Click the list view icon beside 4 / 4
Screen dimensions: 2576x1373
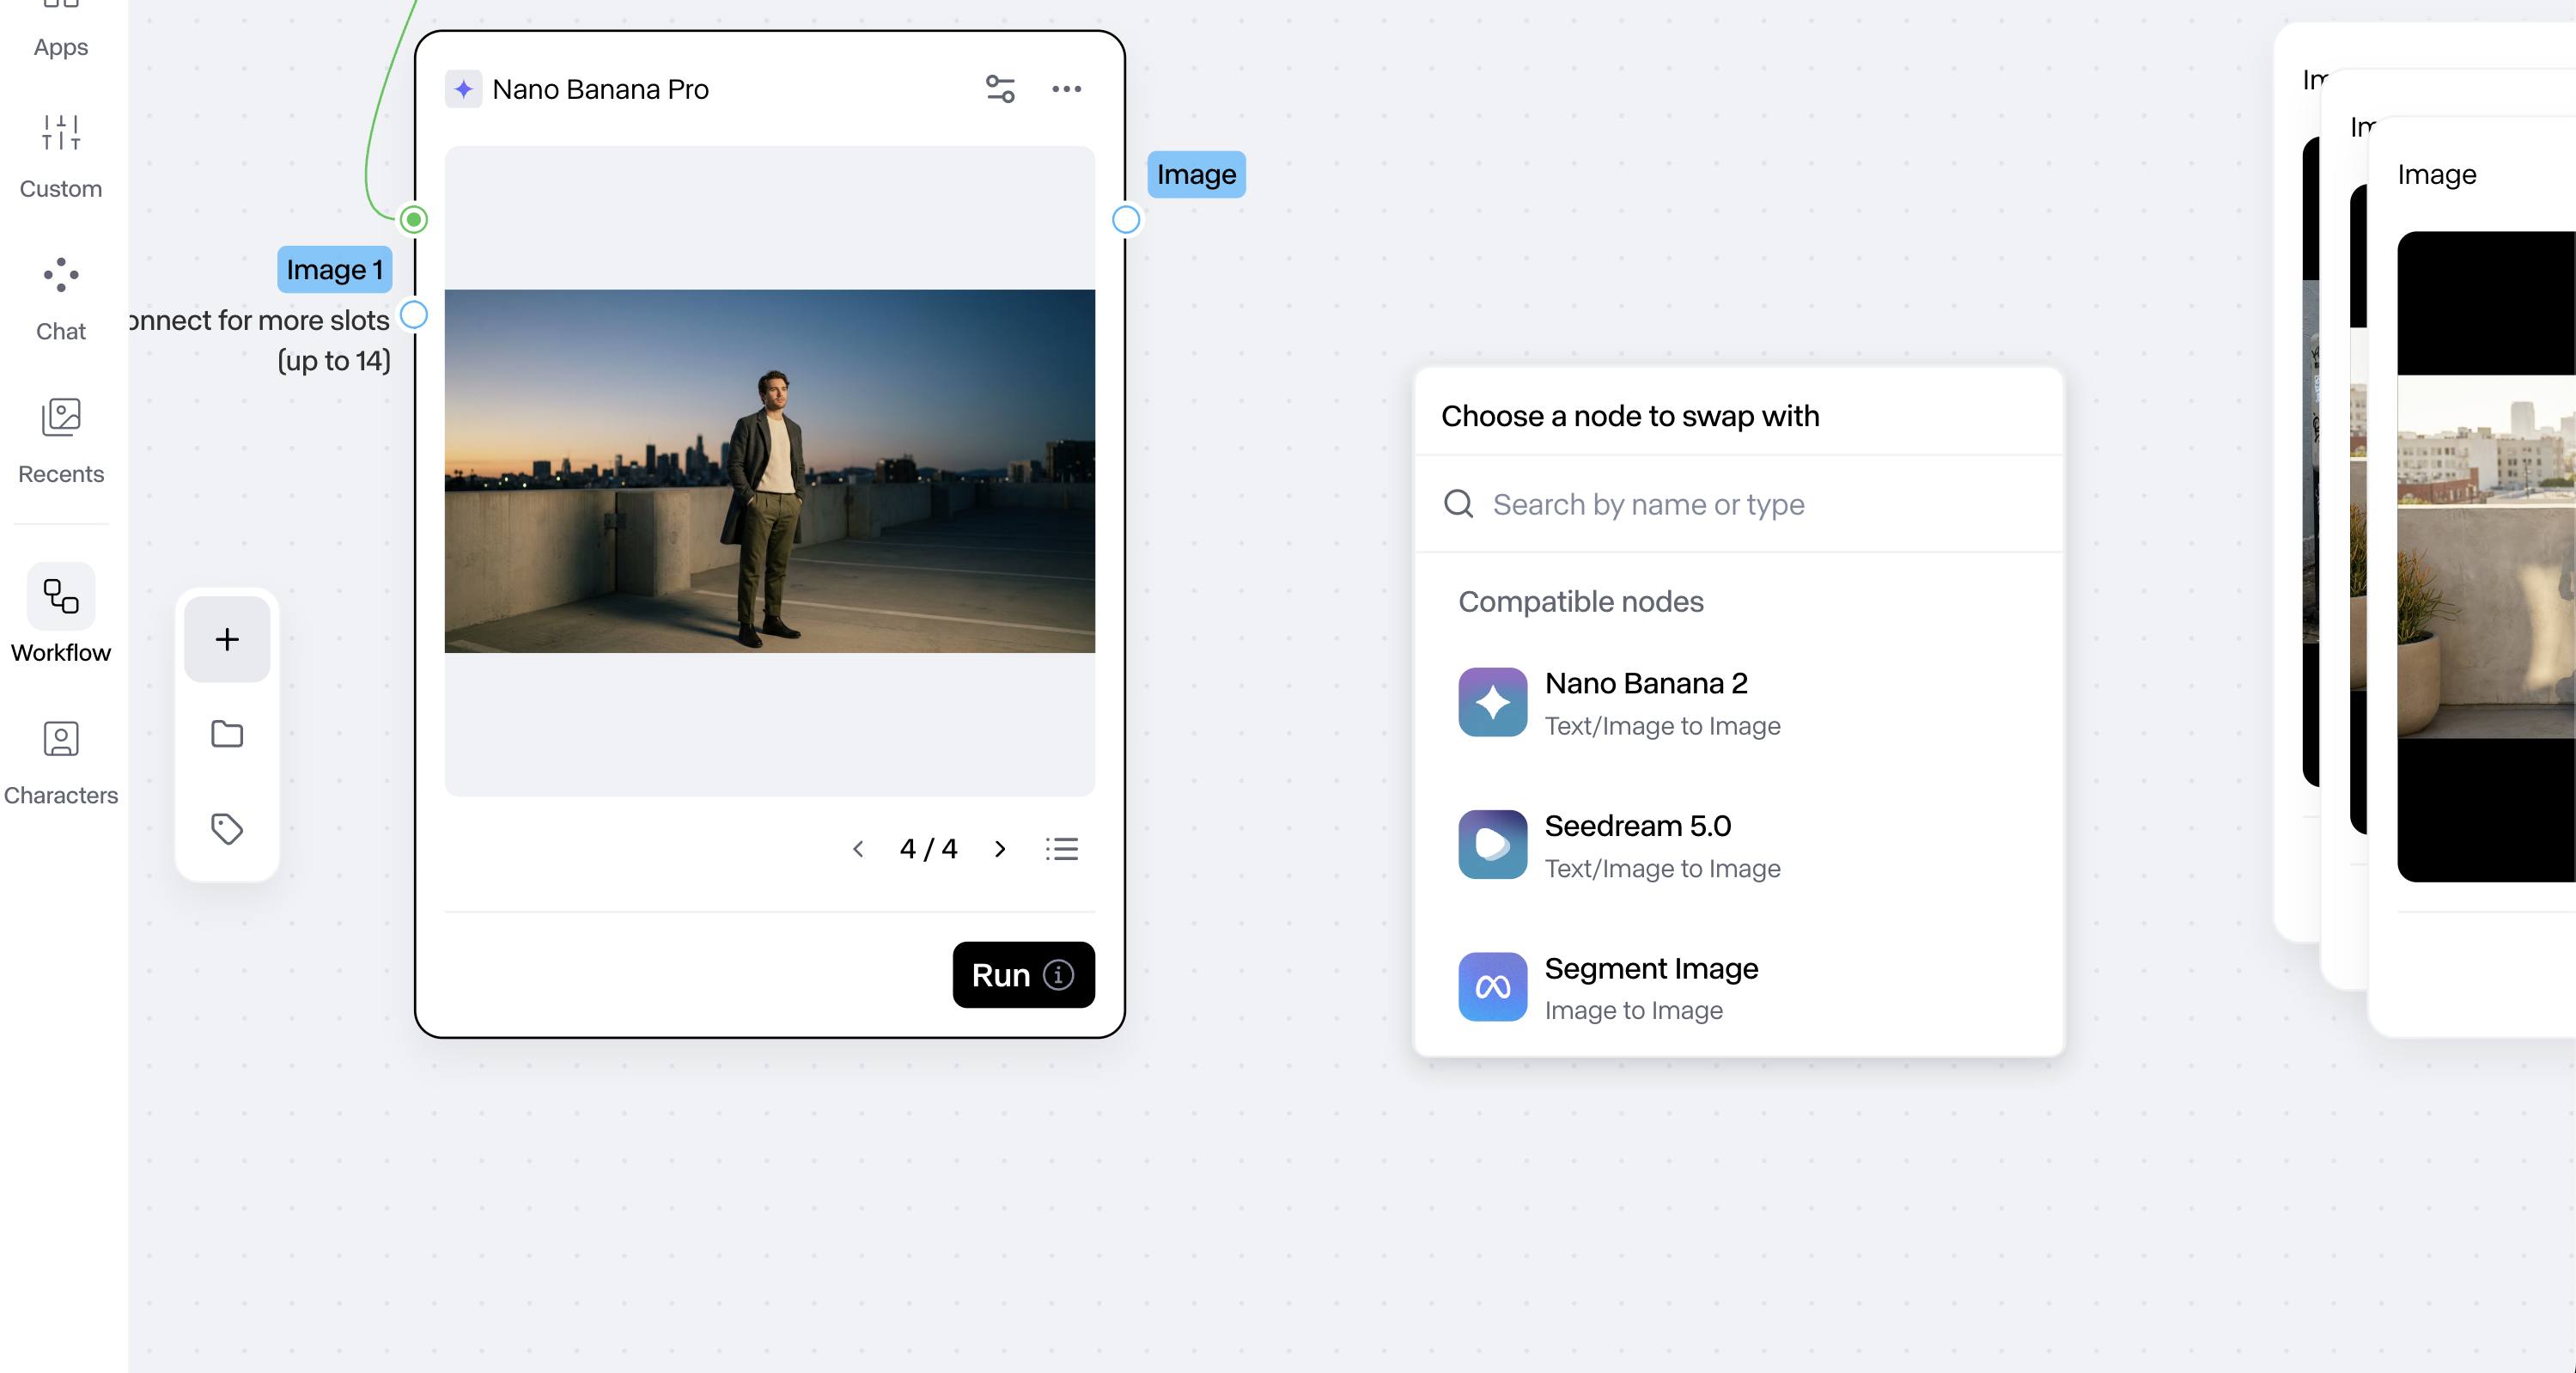click(x=1062, y=849)
